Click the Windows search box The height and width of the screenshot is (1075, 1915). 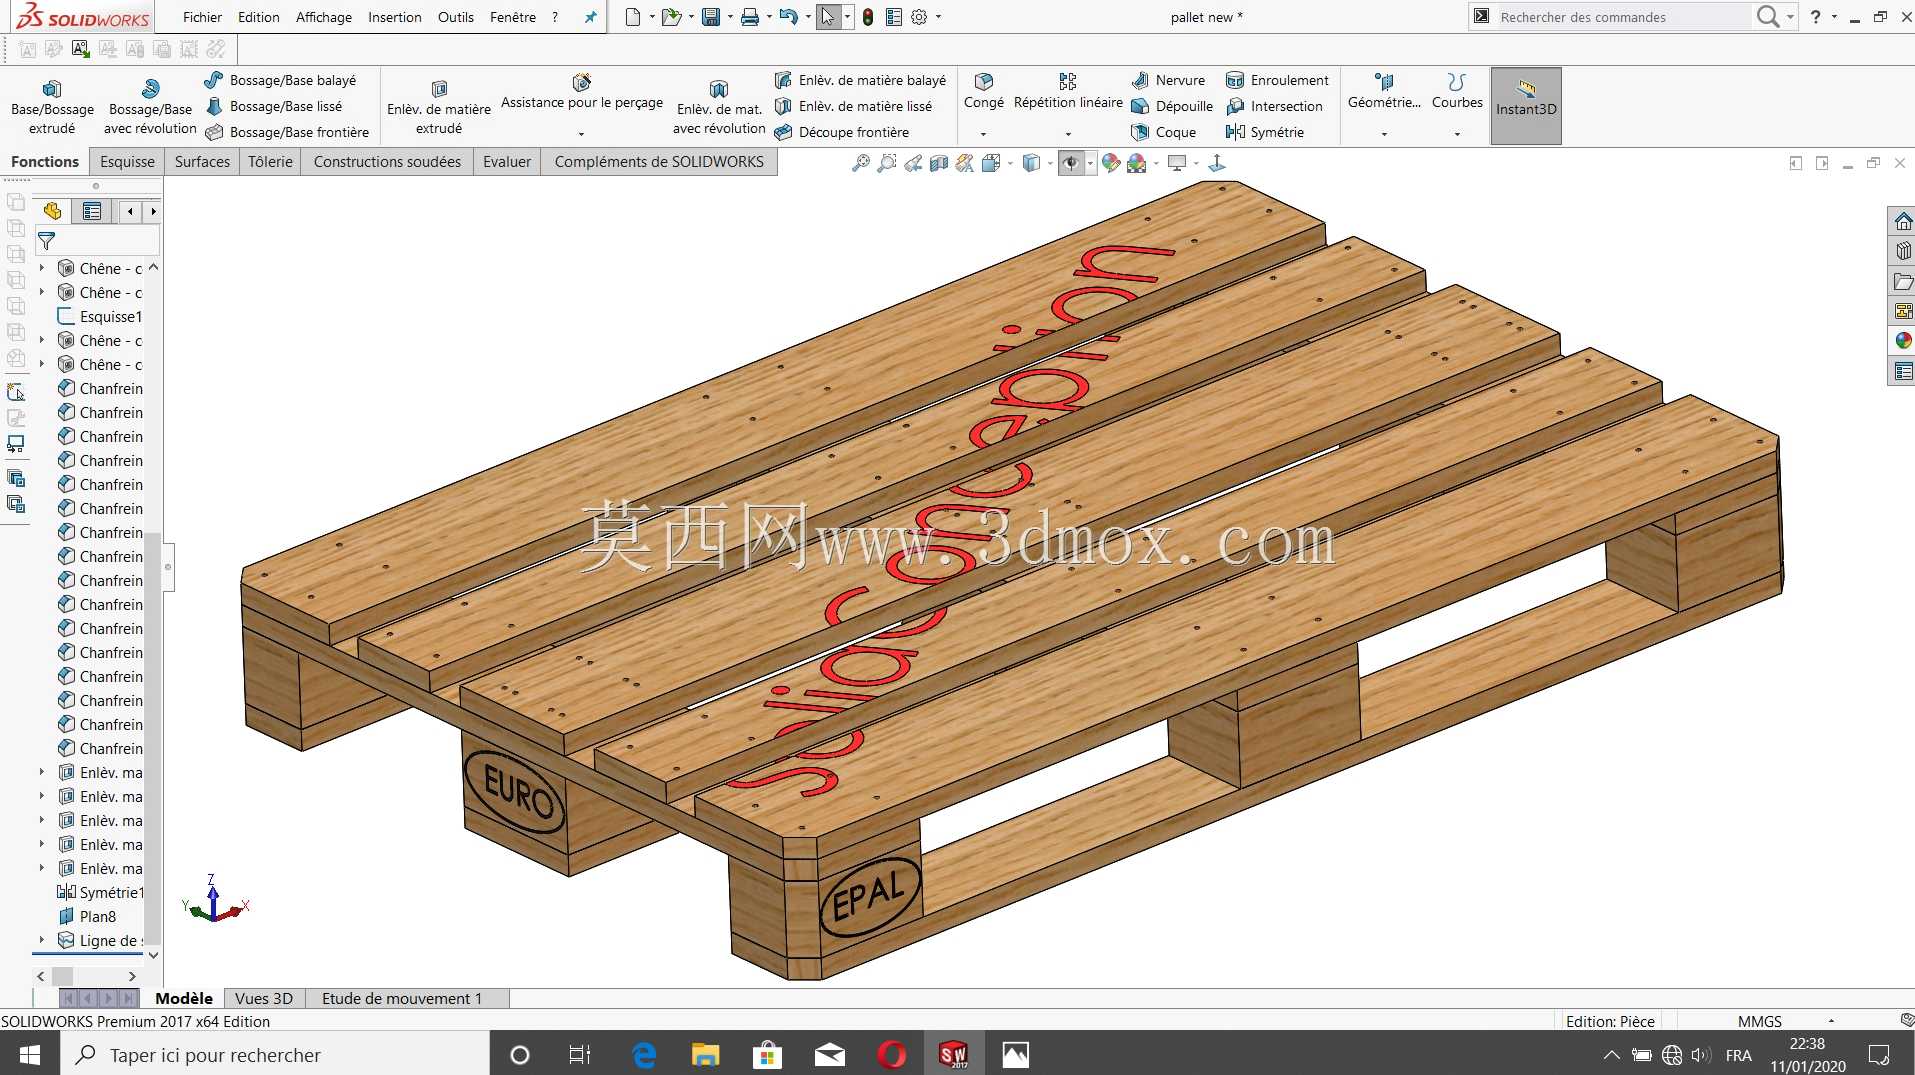pyautogui.click(x=276, y=1055)
